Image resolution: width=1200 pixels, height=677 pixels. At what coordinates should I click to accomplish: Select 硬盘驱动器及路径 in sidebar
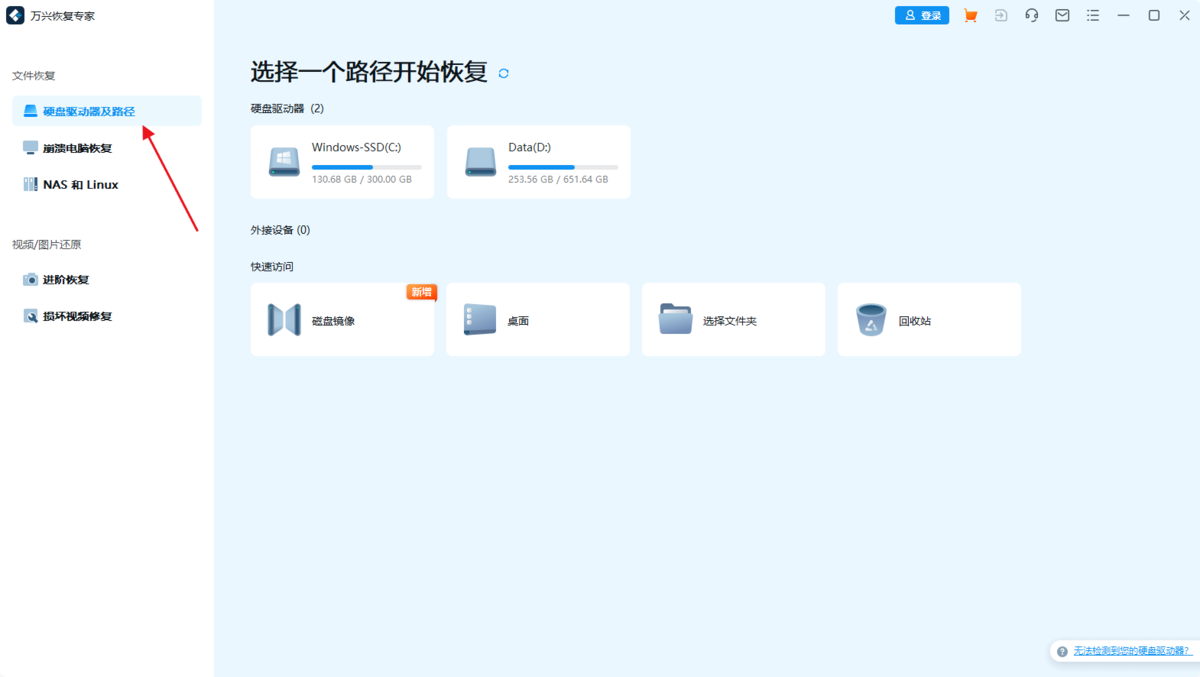click(x=89, y=111)
